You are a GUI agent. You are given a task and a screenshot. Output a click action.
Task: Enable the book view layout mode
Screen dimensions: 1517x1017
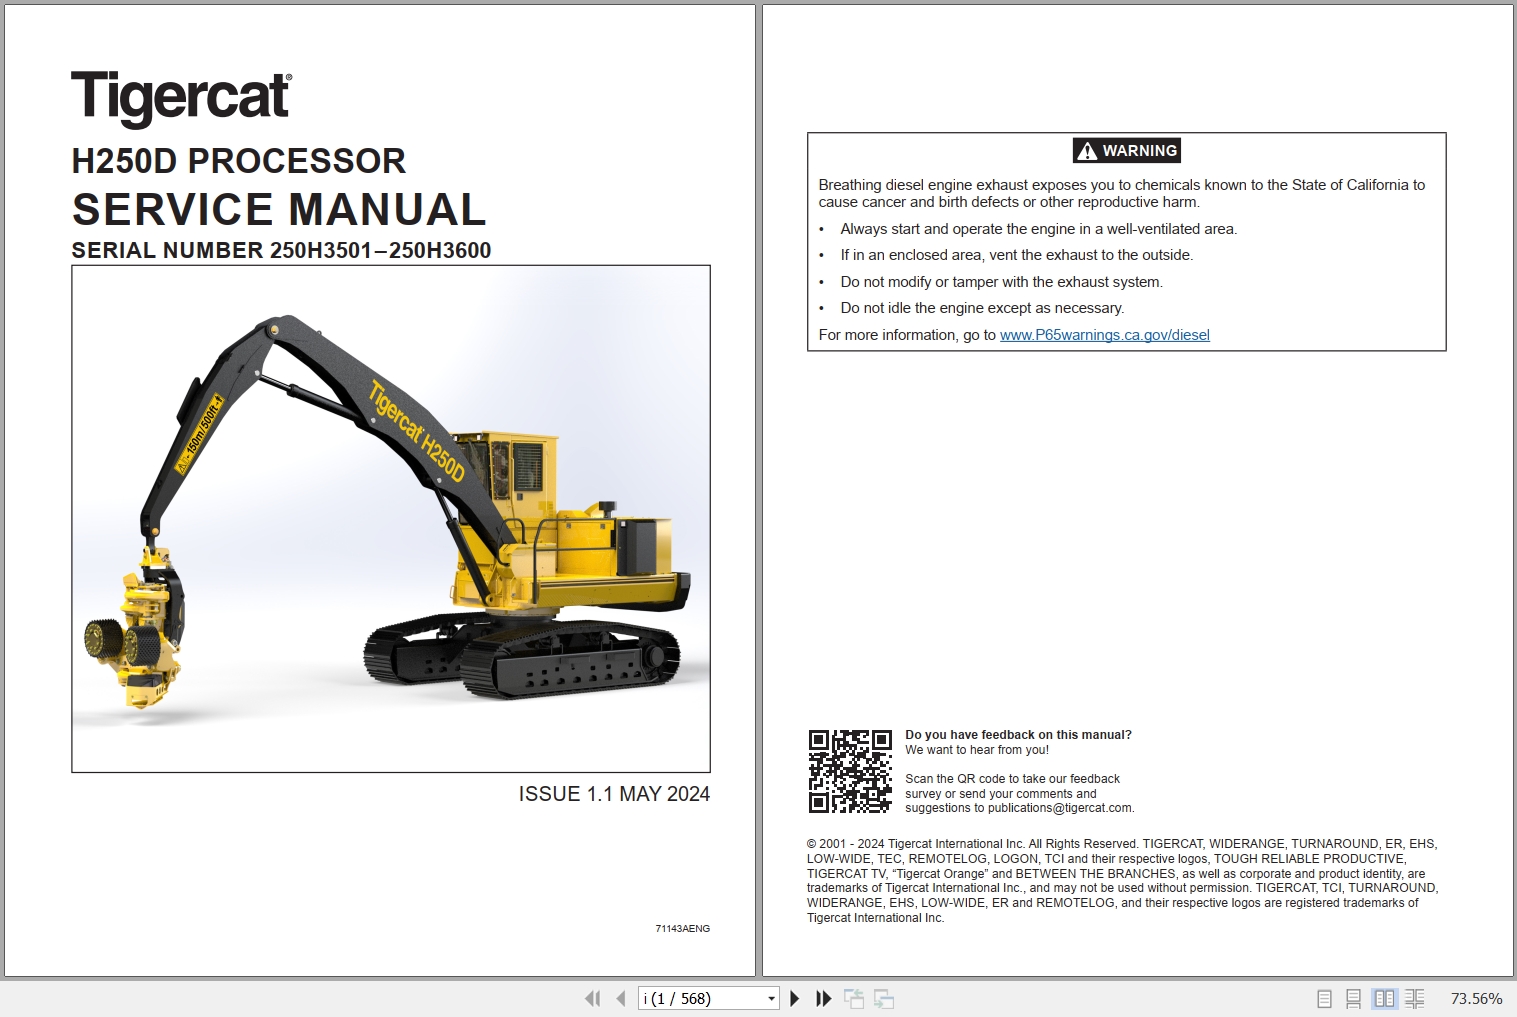click(1415, 998)
